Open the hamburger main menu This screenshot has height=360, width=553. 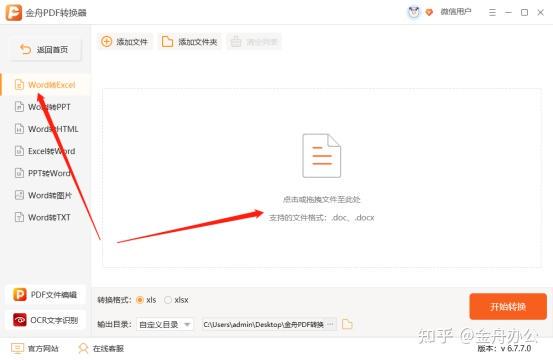pos(492,13)
